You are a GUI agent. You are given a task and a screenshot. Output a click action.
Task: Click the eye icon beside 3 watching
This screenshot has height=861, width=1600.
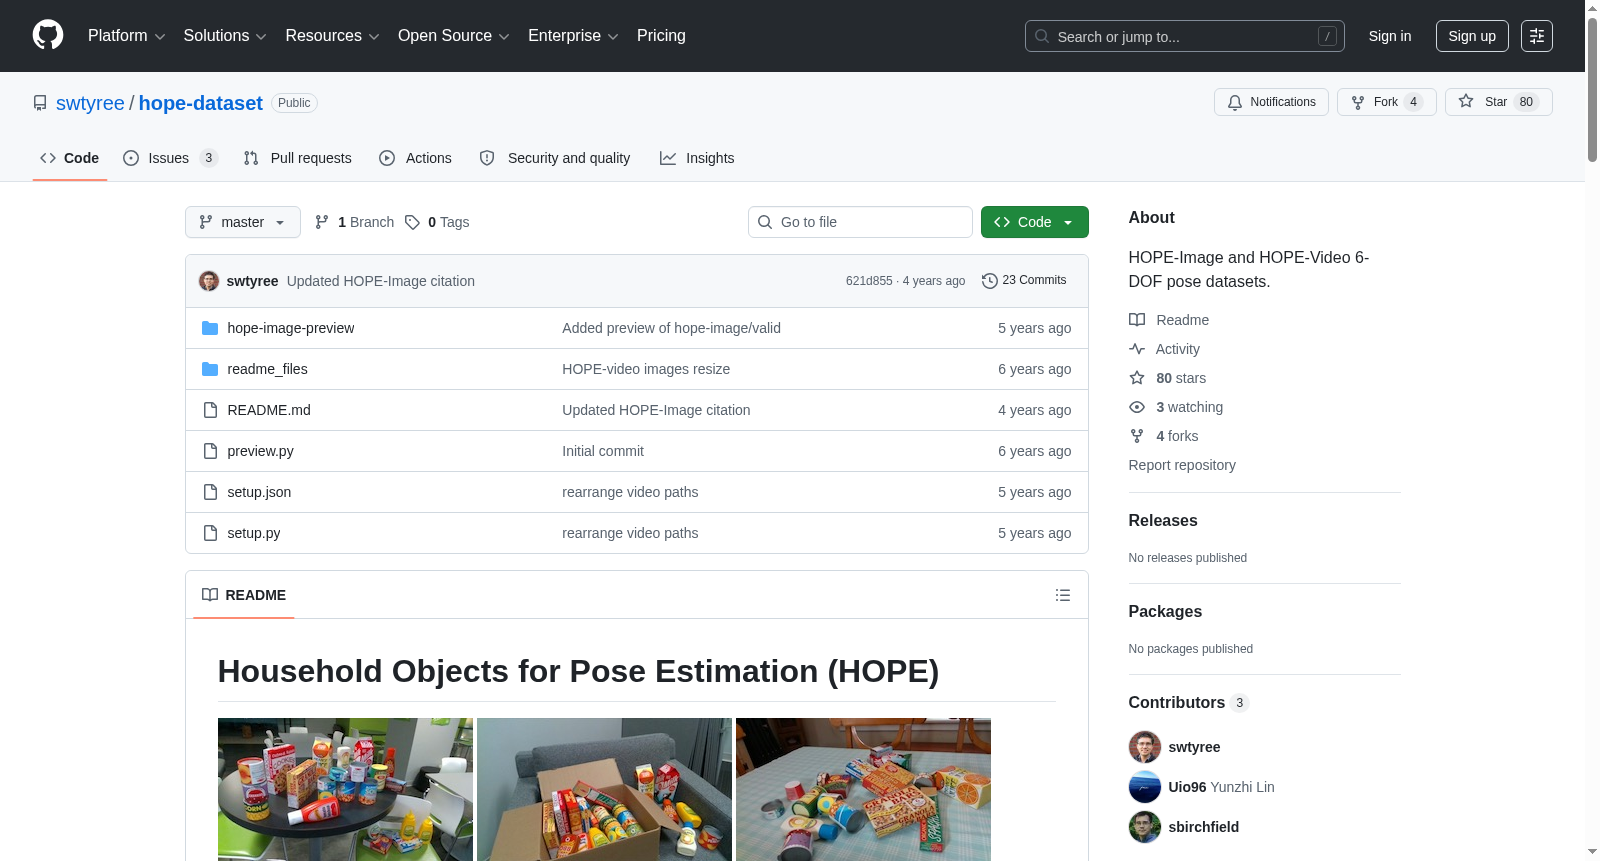click(1137, 407)
